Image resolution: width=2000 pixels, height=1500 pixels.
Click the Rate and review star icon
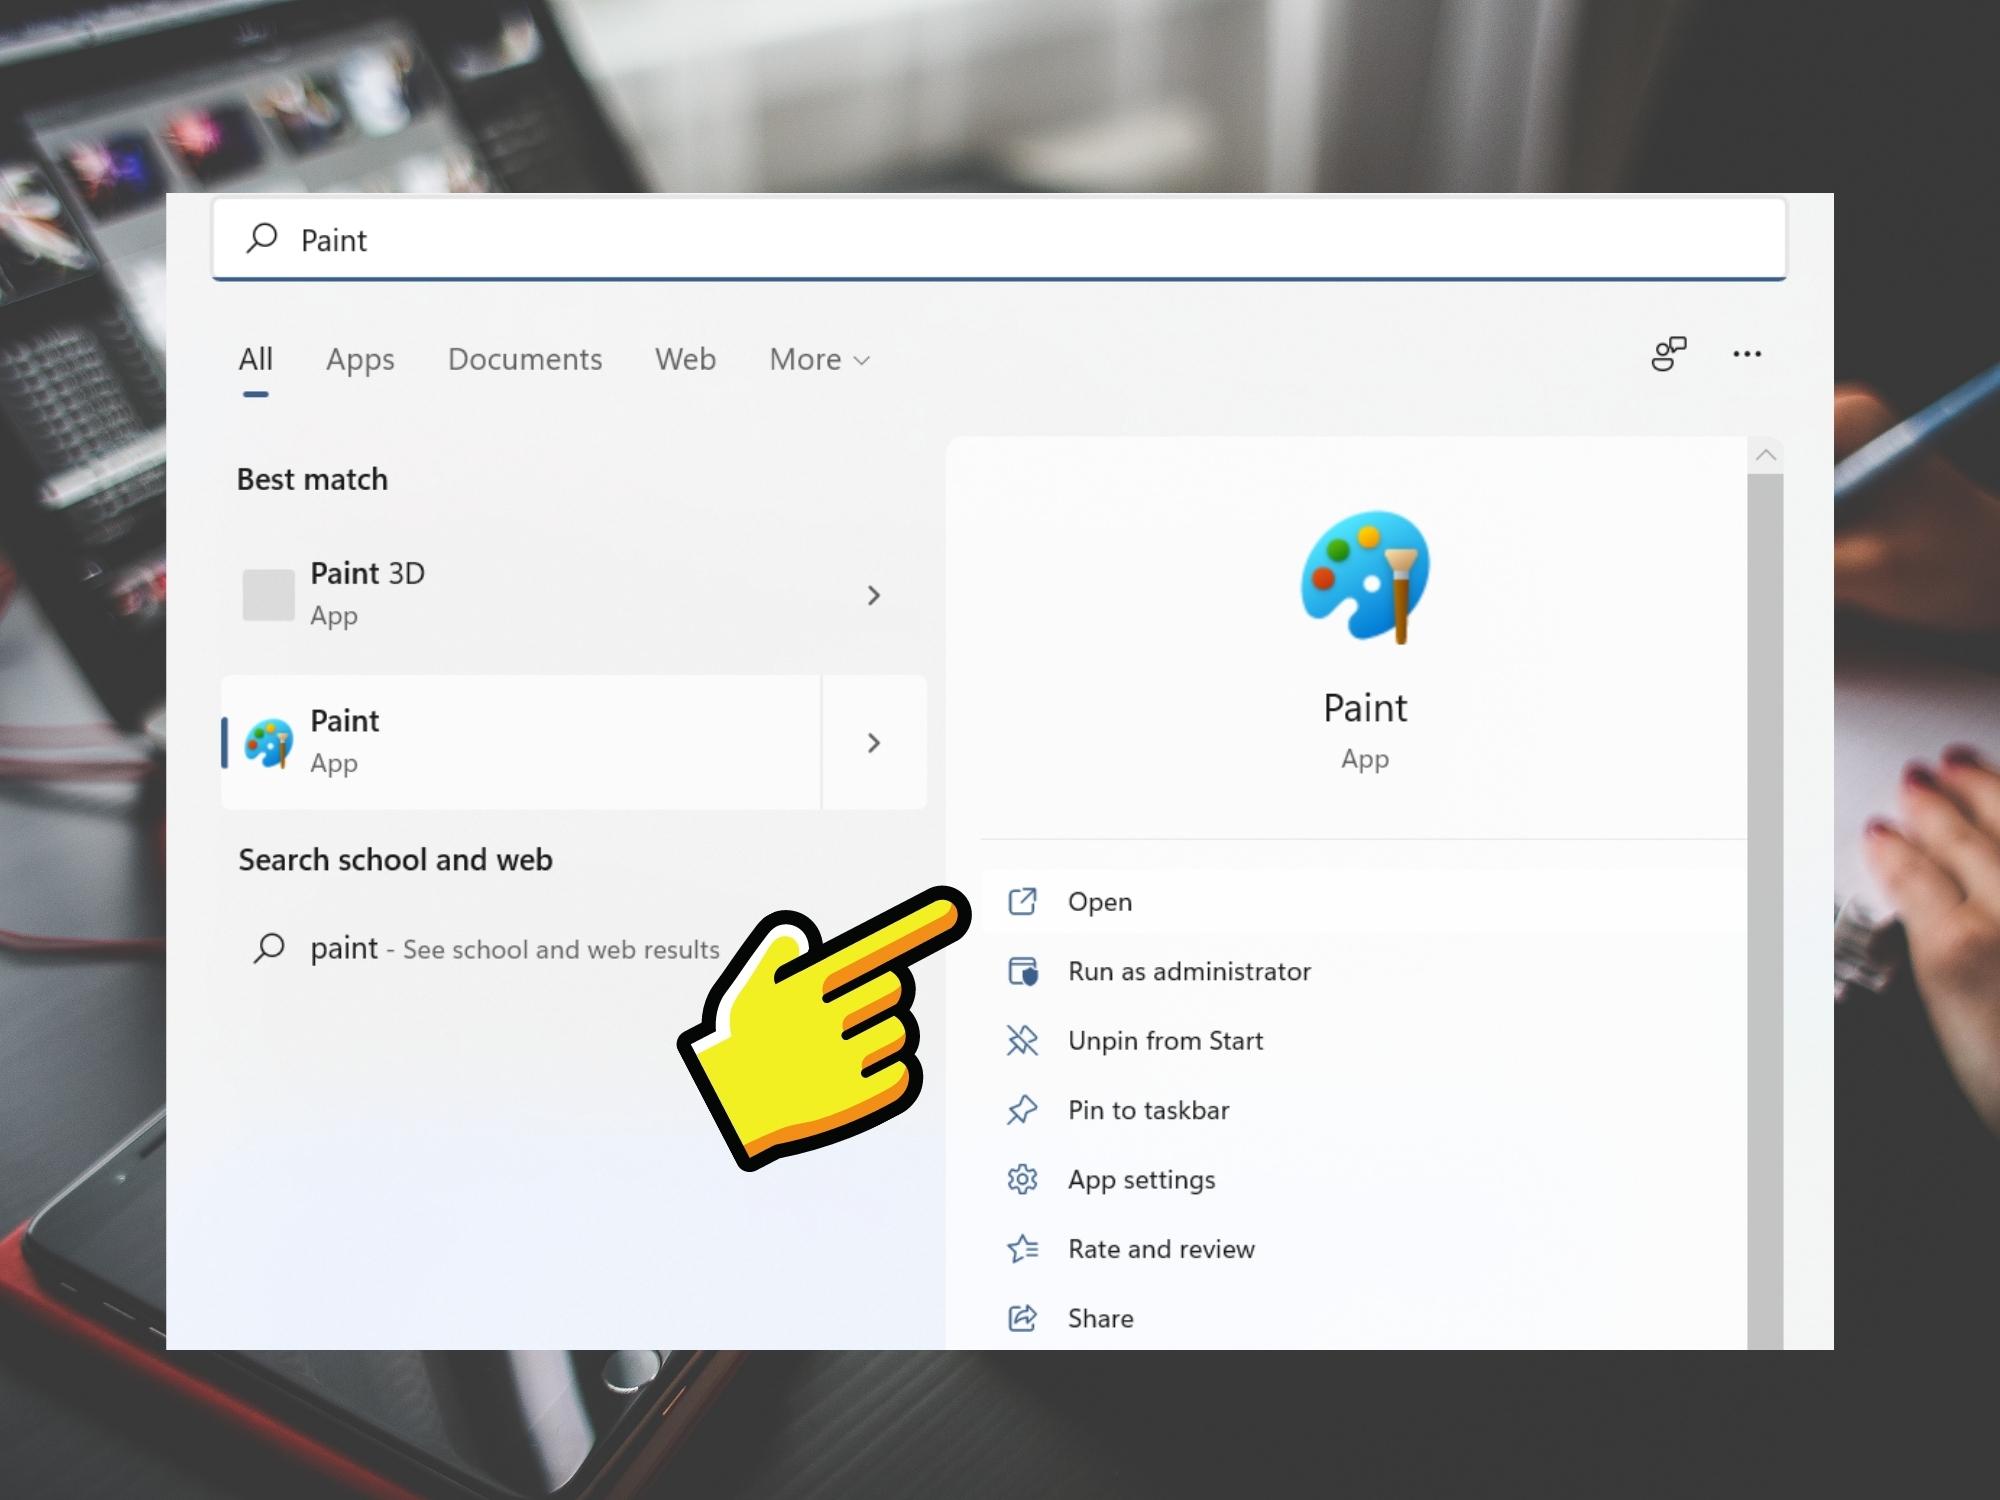pyautogui.click(x=1022, y=1248)
